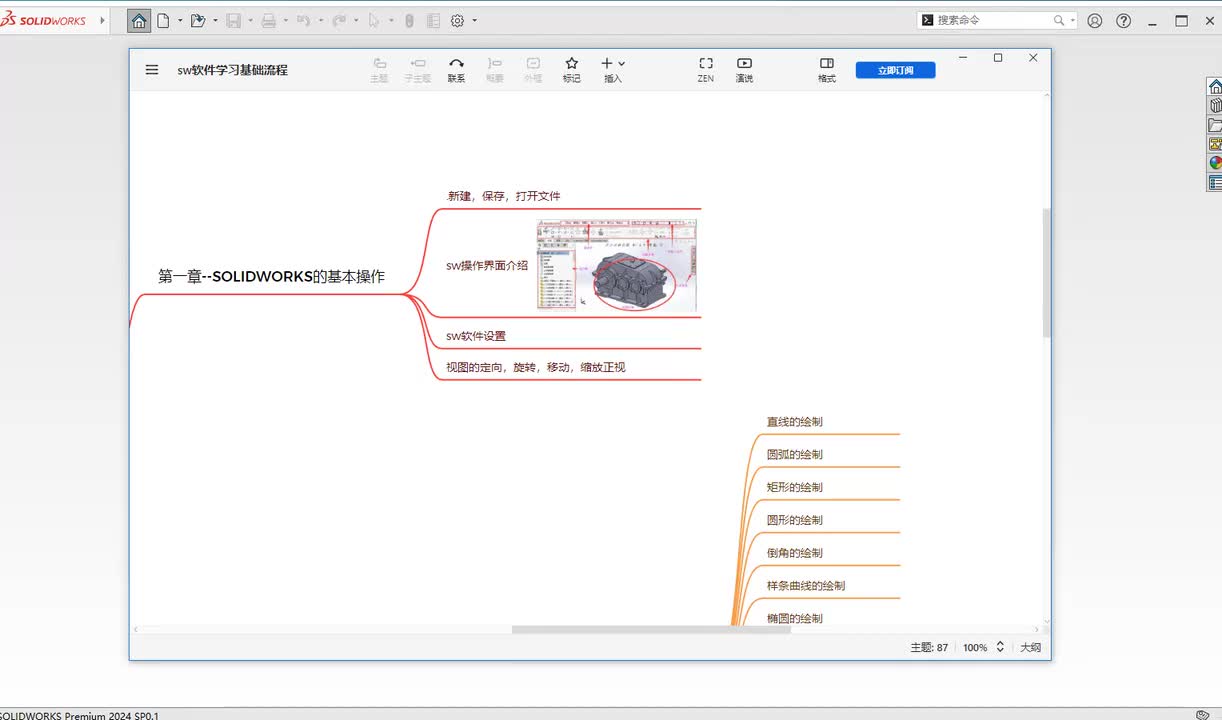
Task: Click the vertical scrollbar thumb
Action: coord(1047,272)
